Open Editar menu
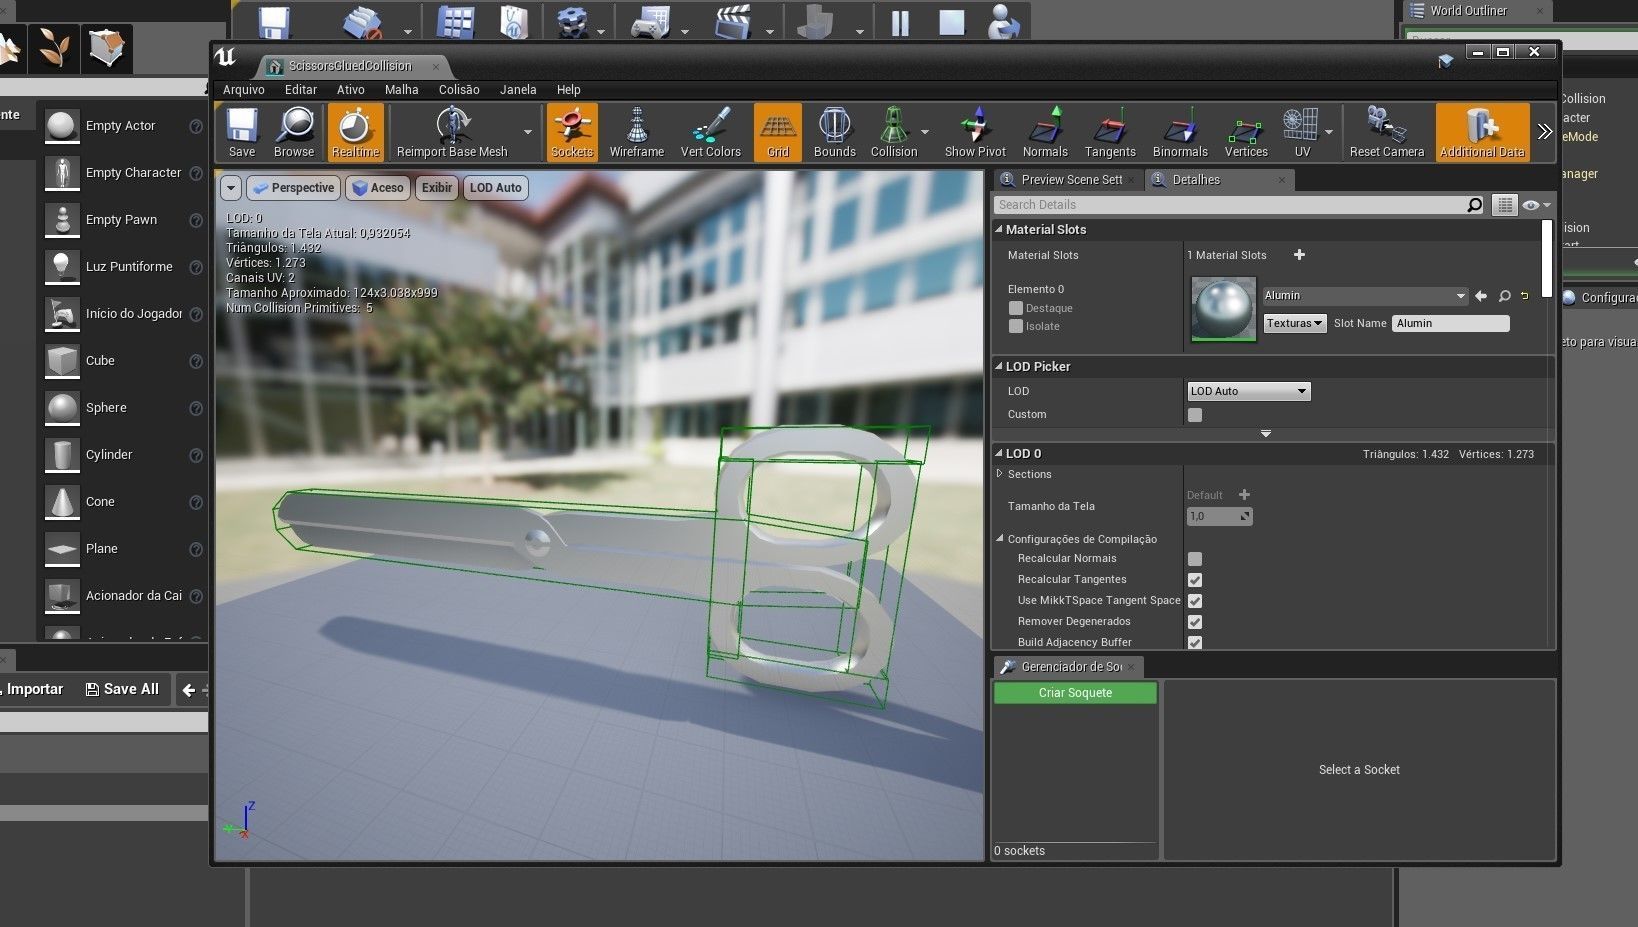Image resolution: width=1638 pixels, height=927 pixels. click(301, 90)
